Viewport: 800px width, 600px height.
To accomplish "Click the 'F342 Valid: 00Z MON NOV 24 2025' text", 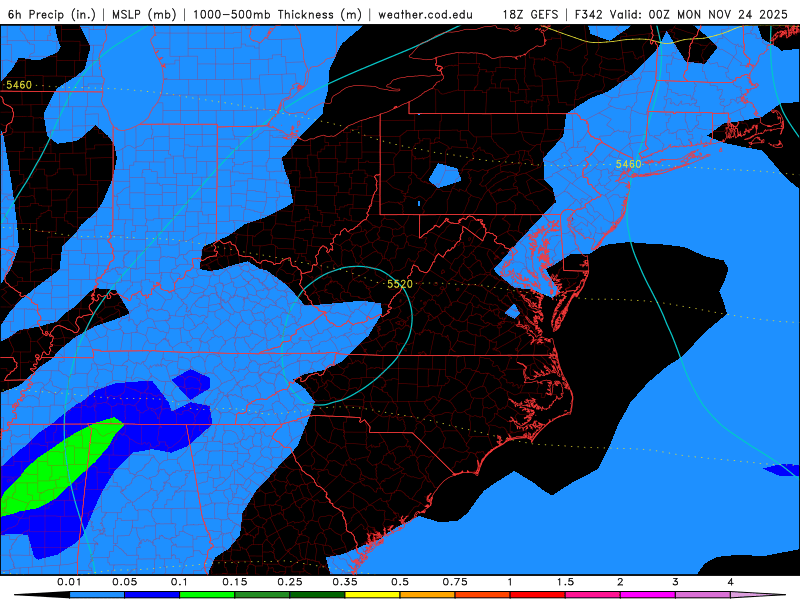I will point(681,14).
